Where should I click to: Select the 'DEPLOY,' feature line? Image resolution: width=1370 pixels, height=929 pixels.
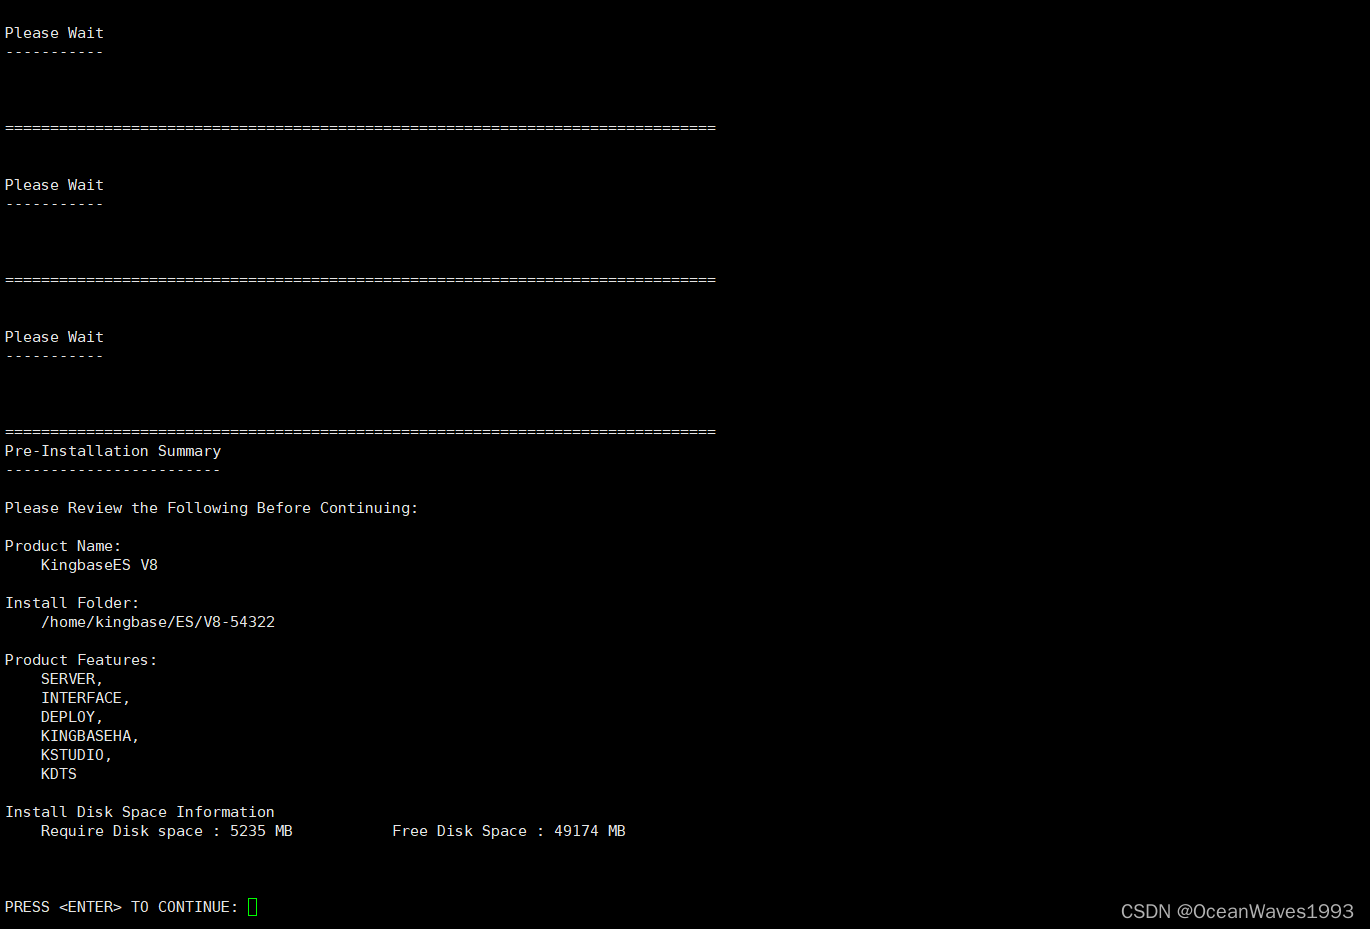pyautogui.click(x=72, y=717)
